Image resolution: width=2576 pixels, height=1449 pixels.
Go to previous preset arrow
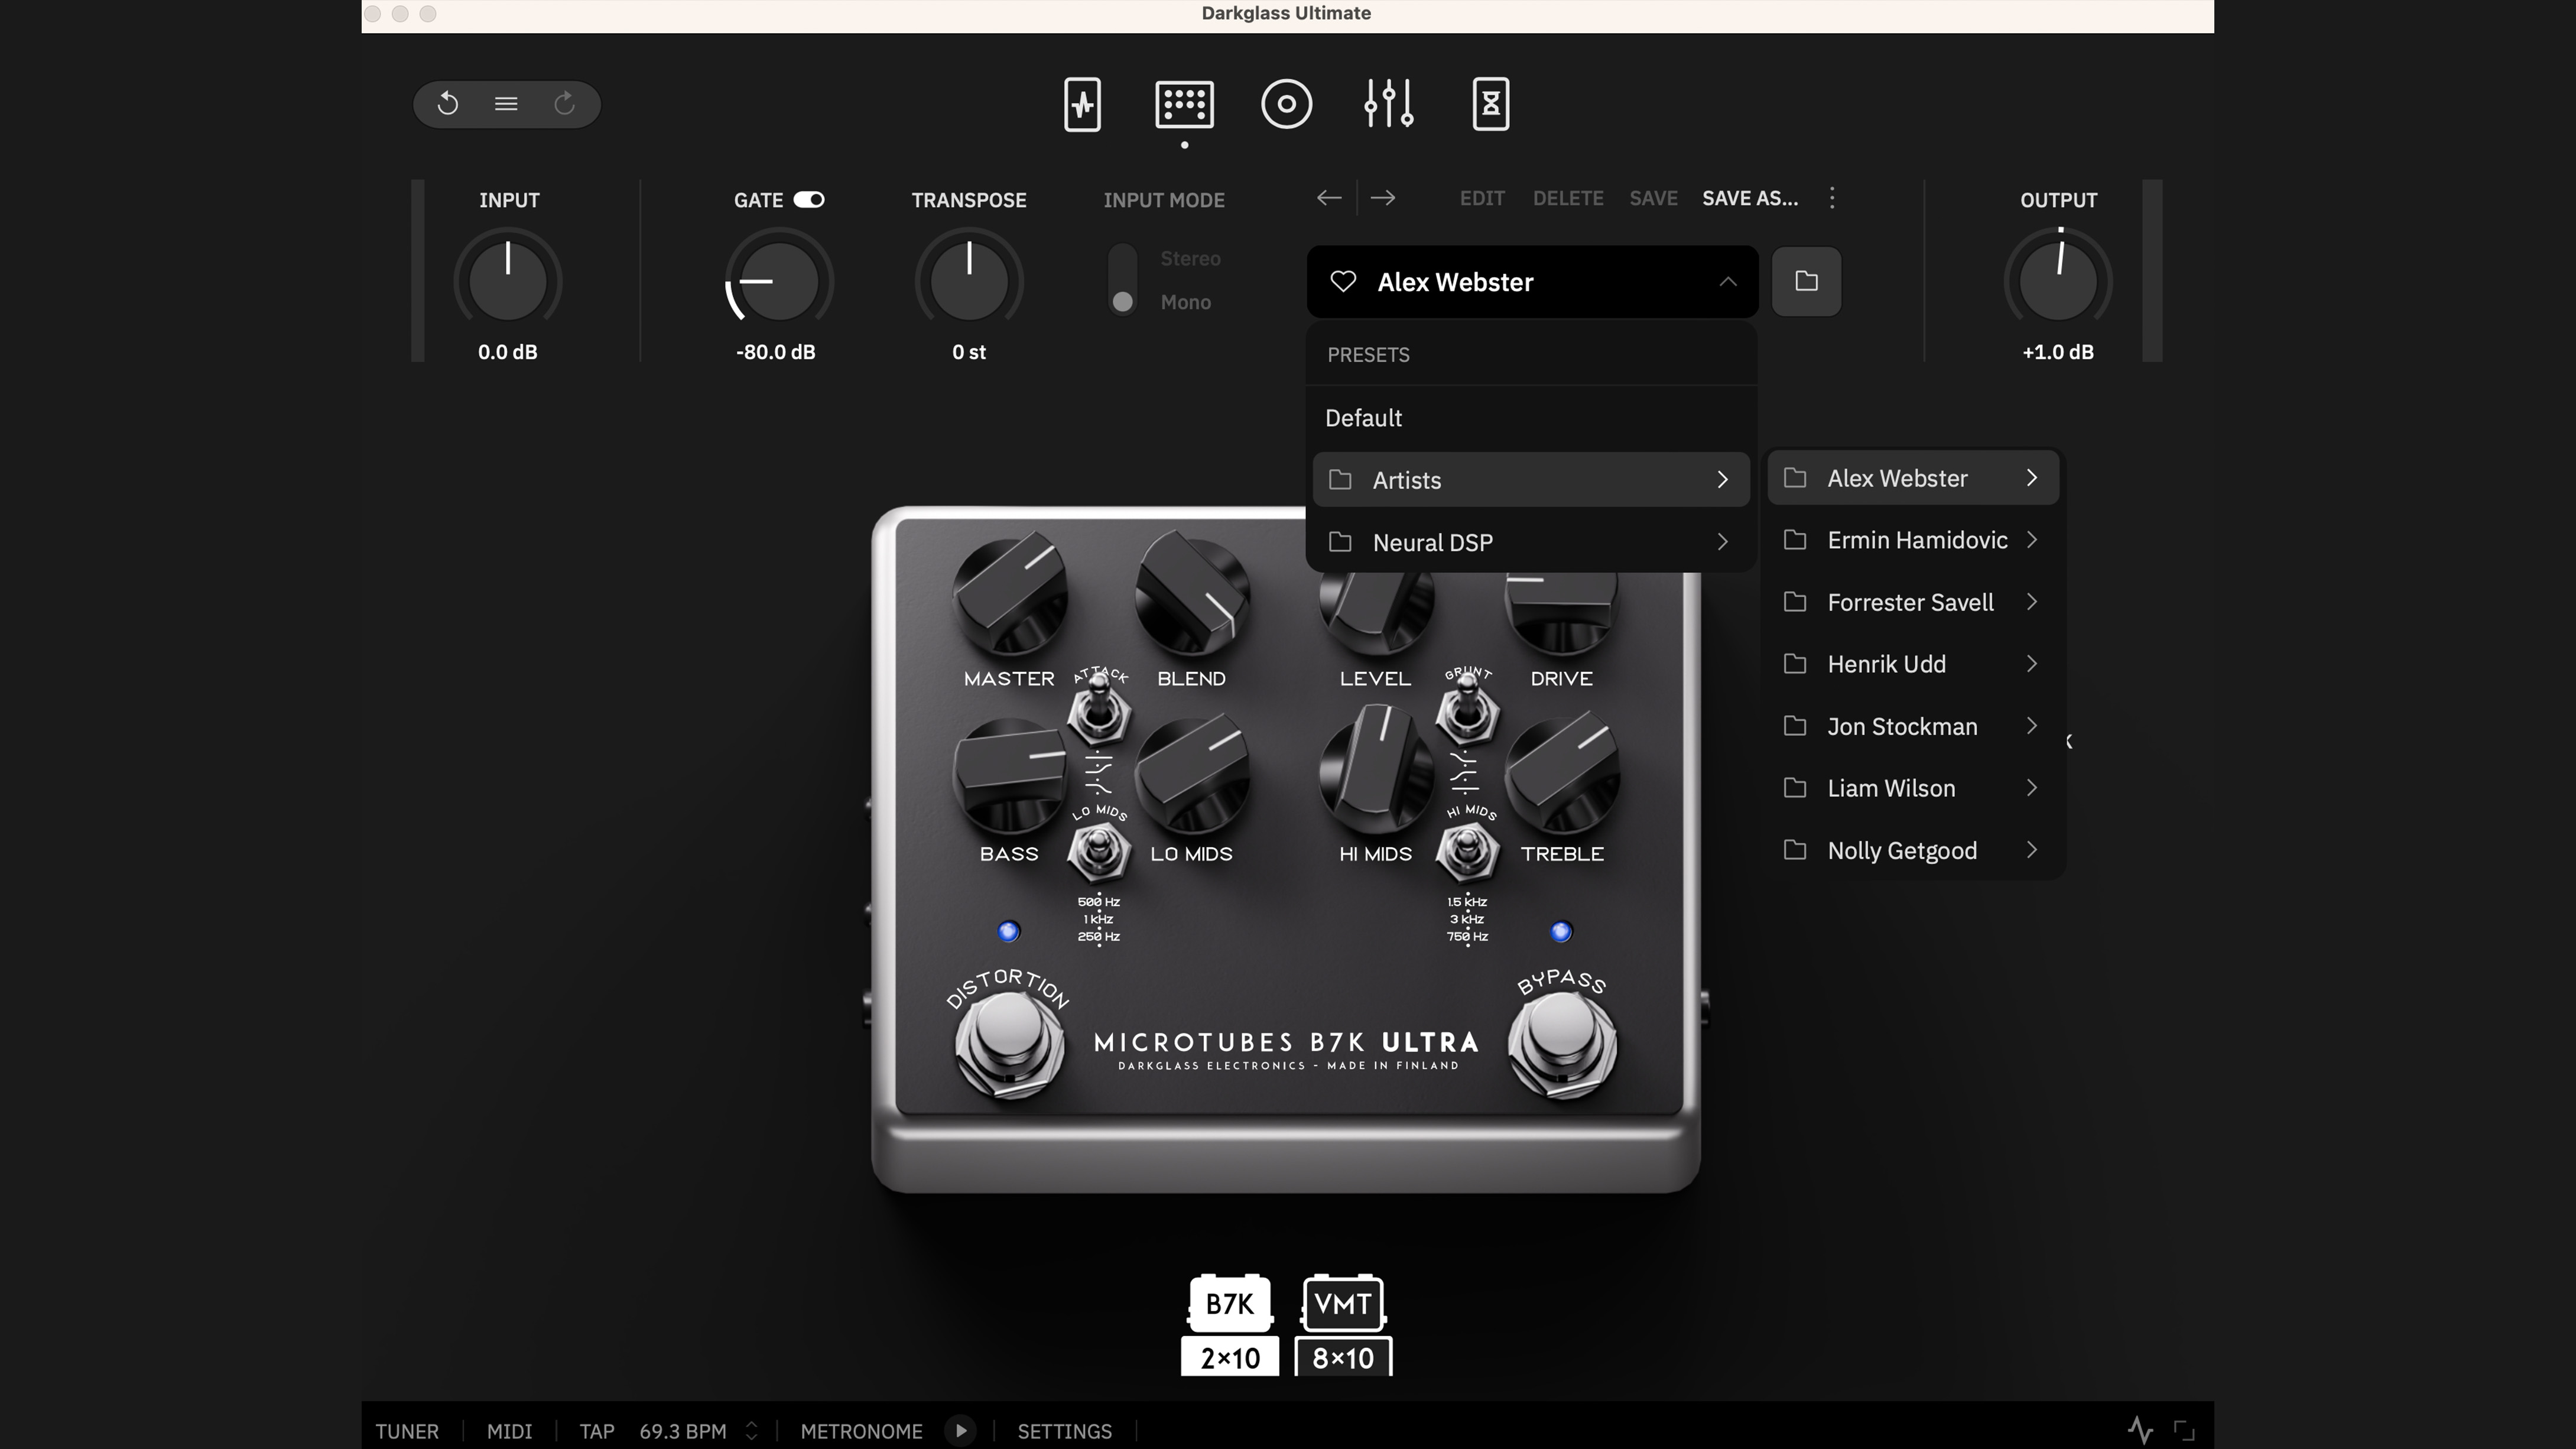(x=1328, y=198)
